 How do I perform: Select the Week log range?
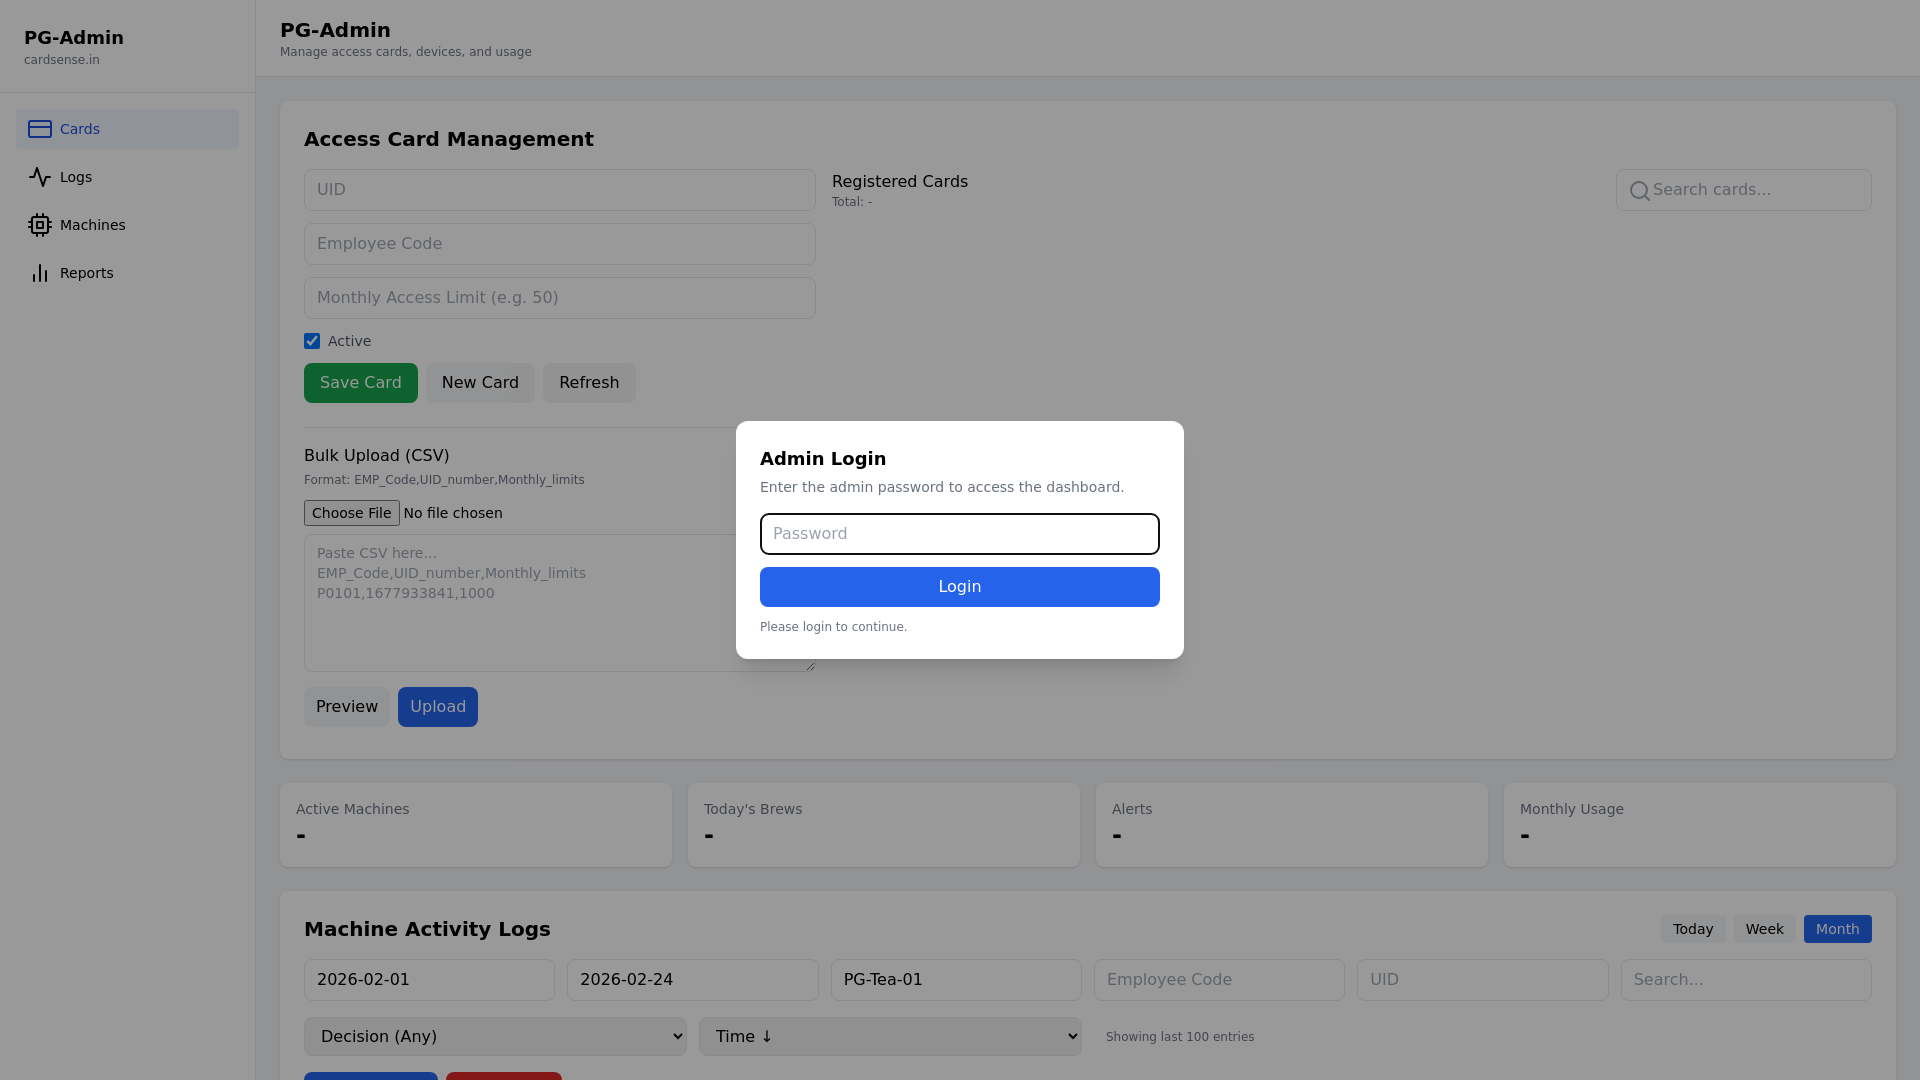(1764, 929)
